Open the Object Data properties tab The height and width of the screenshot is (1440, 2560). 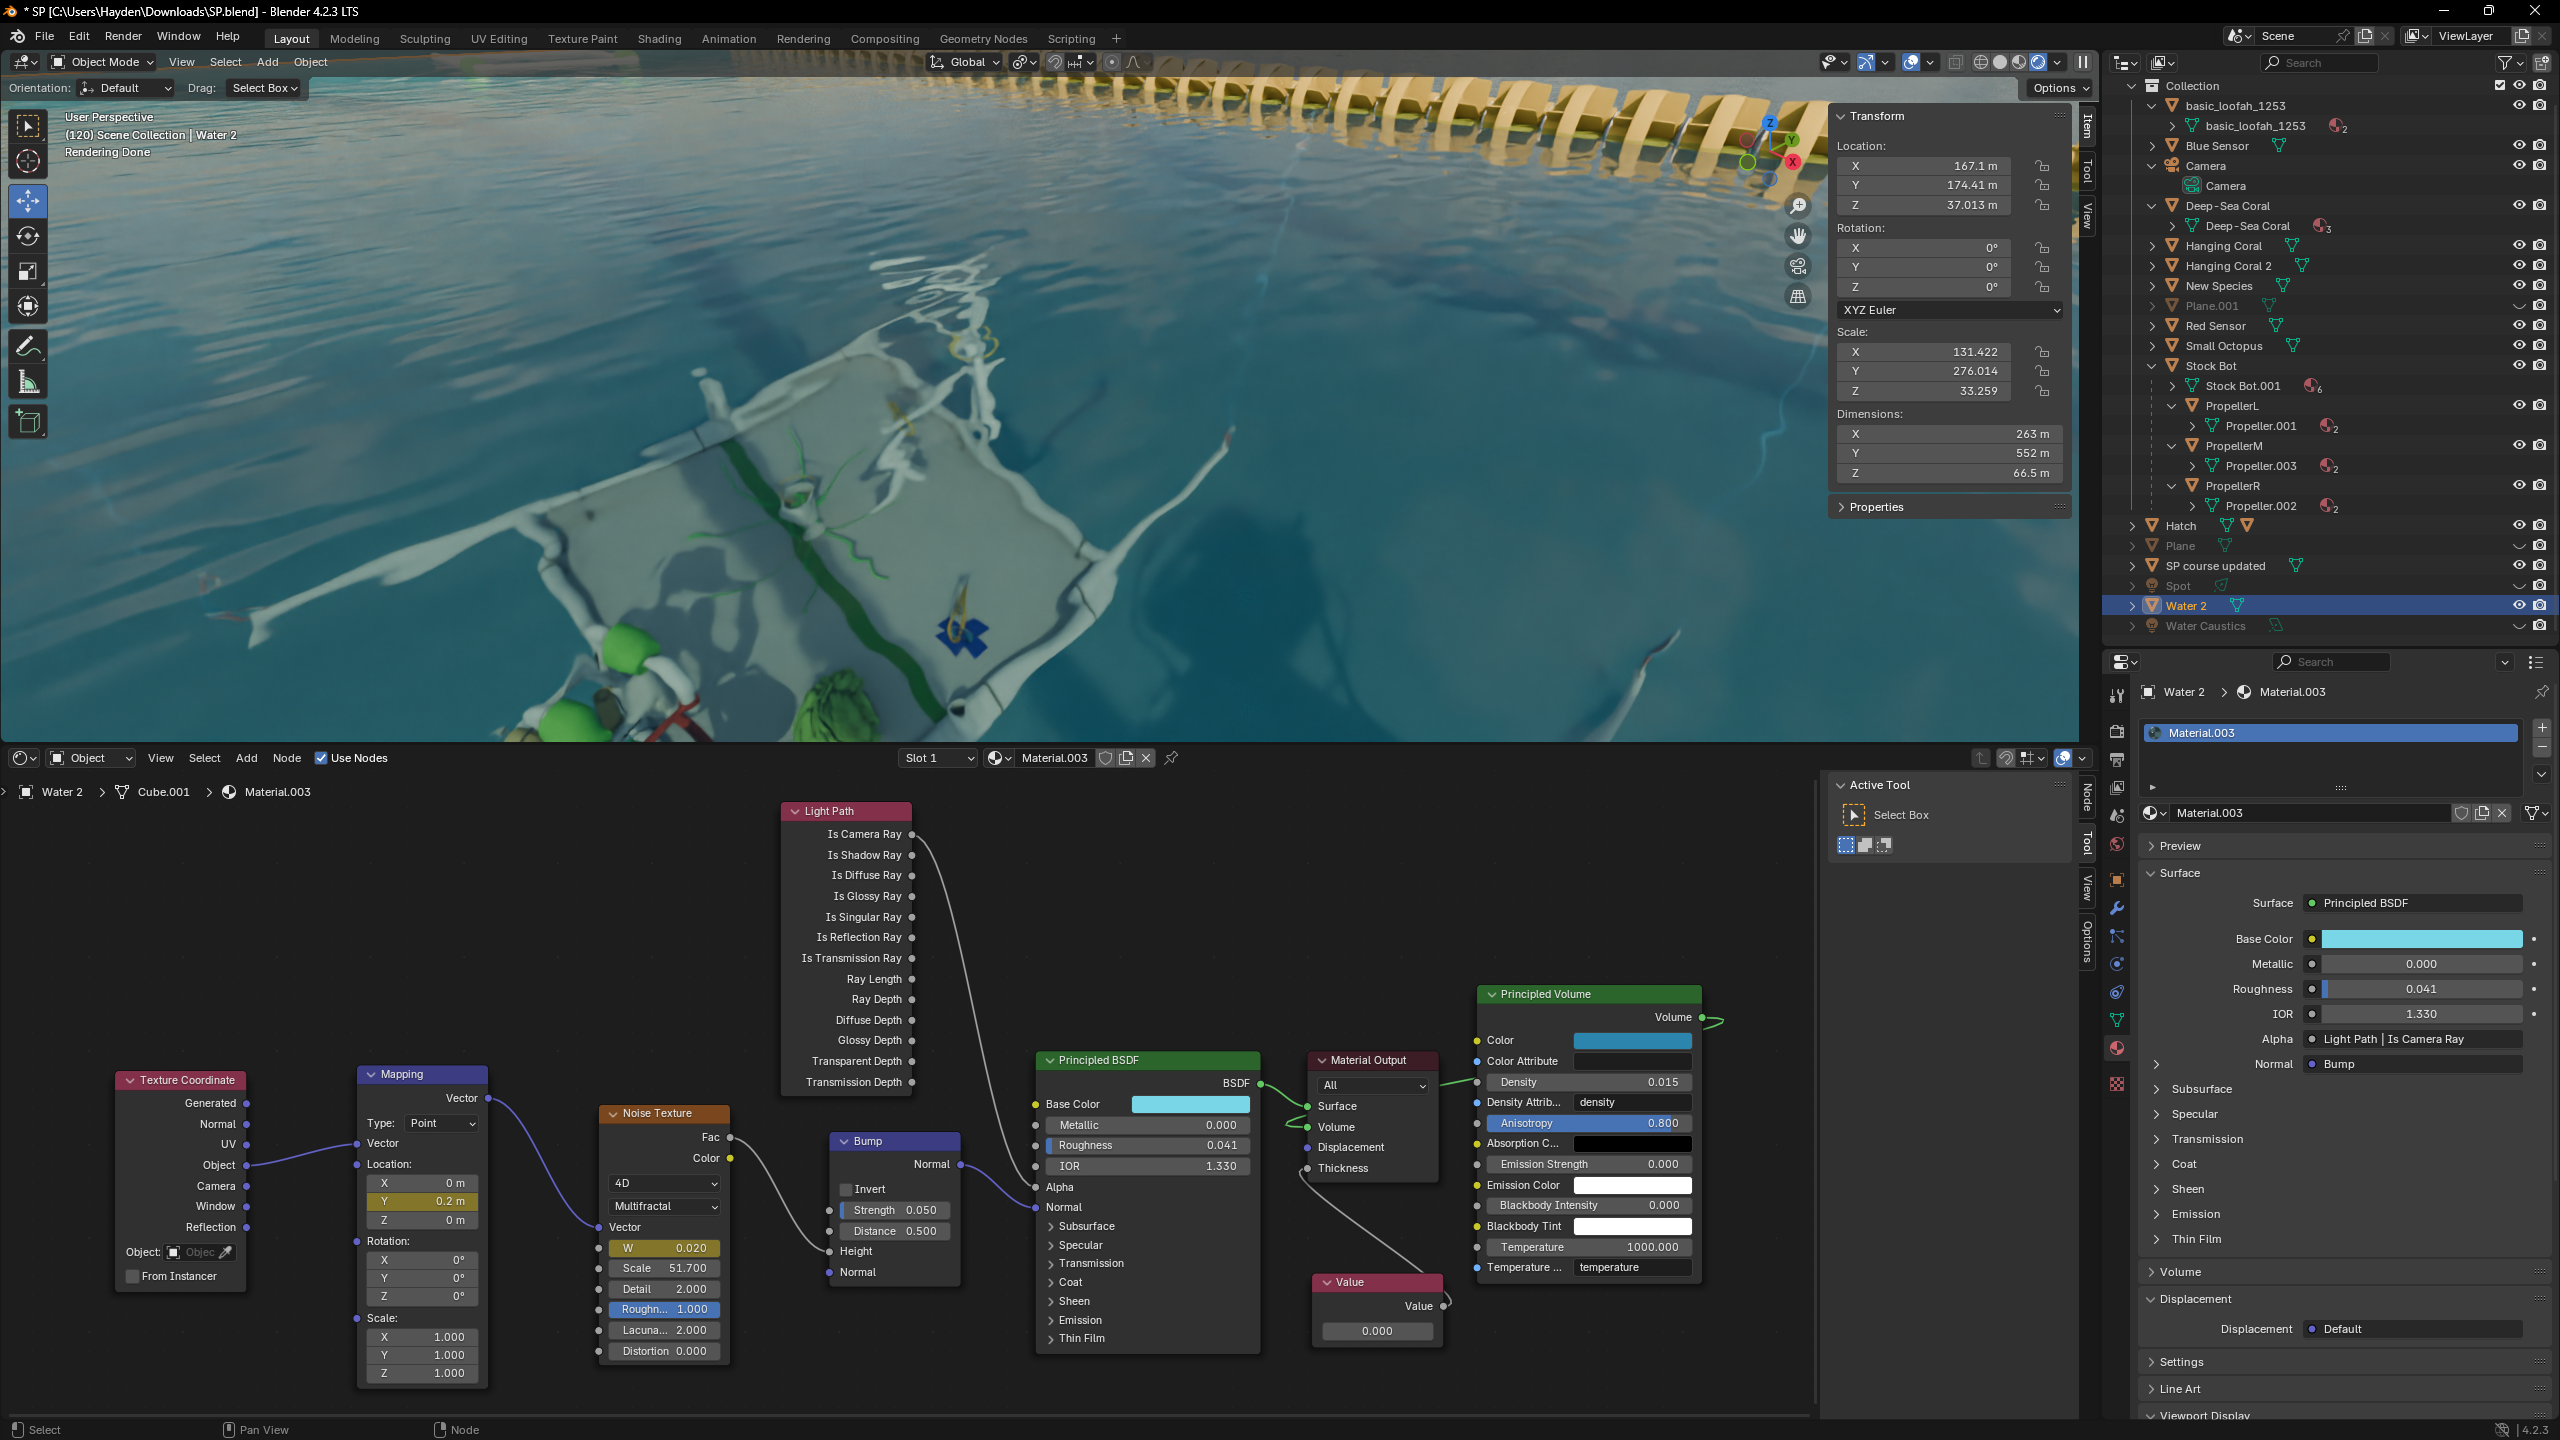2117,1020
